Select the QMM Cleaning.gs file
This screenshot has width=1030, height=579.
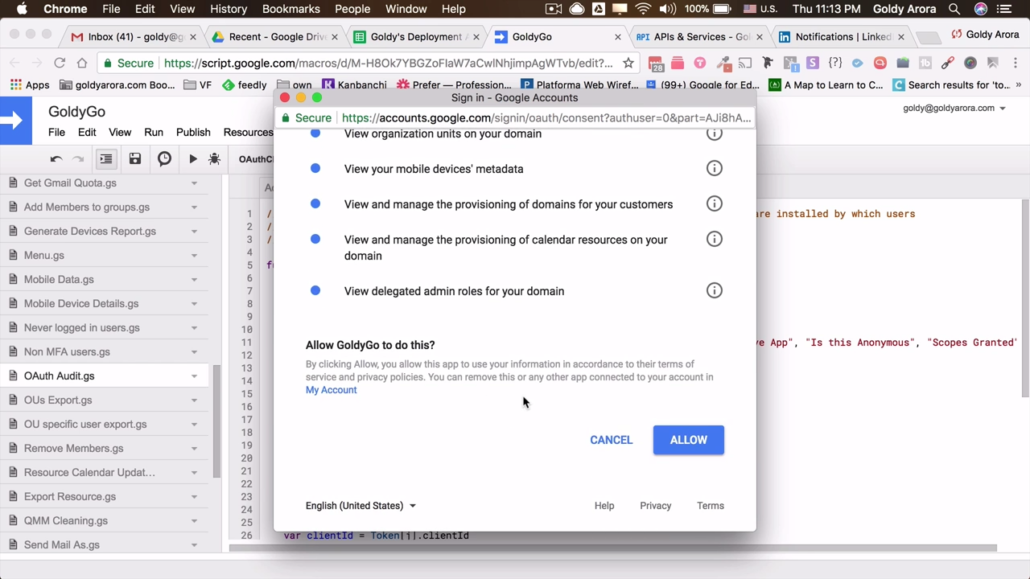point(104,521)
